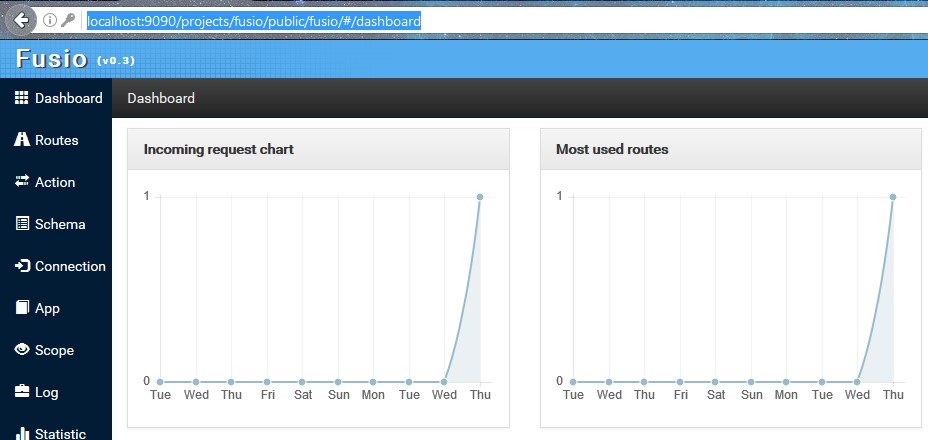Click the App book icon
928x440 pixels.
(x=22, y=307)
